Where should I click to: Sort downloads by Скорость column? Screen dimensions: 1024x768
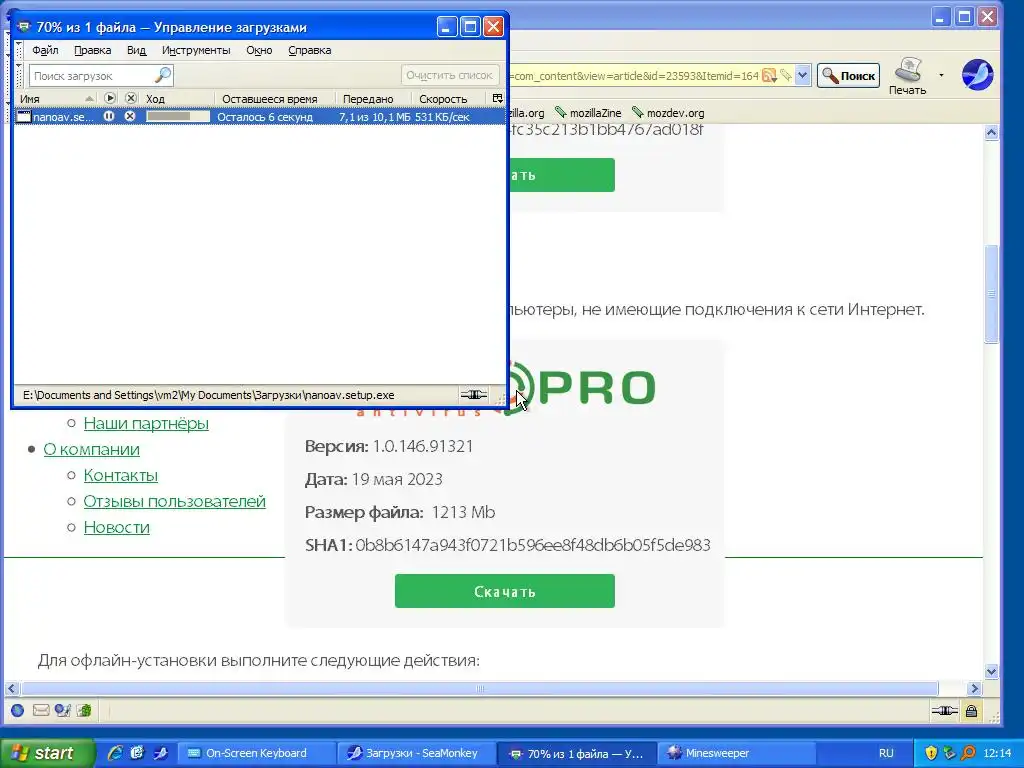click(451, 99)
